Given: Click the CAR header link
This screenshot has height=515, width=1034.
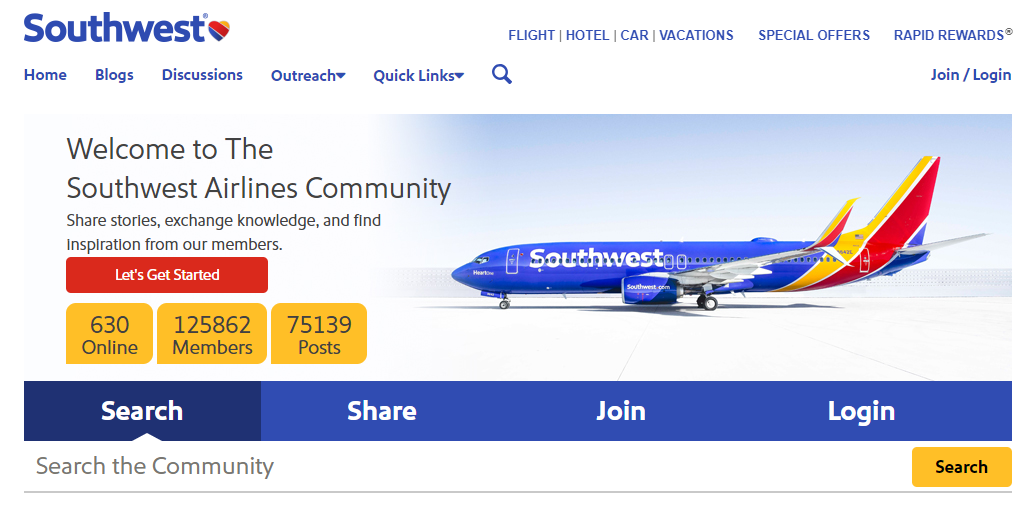Looking at the screenshot, I should click(x=634, y=36).
